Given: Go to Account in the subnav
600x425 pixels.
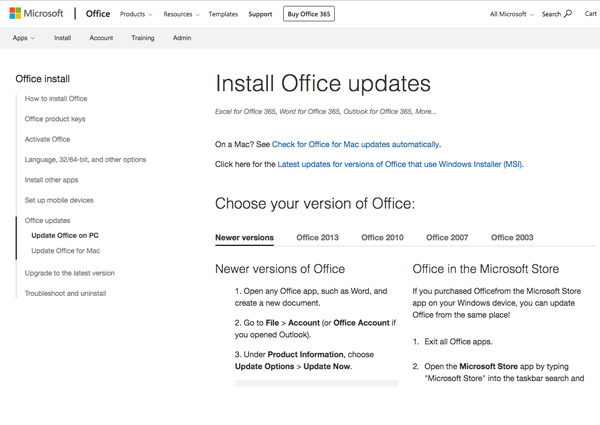Looking at the screenshot, I should pos(101,38).
